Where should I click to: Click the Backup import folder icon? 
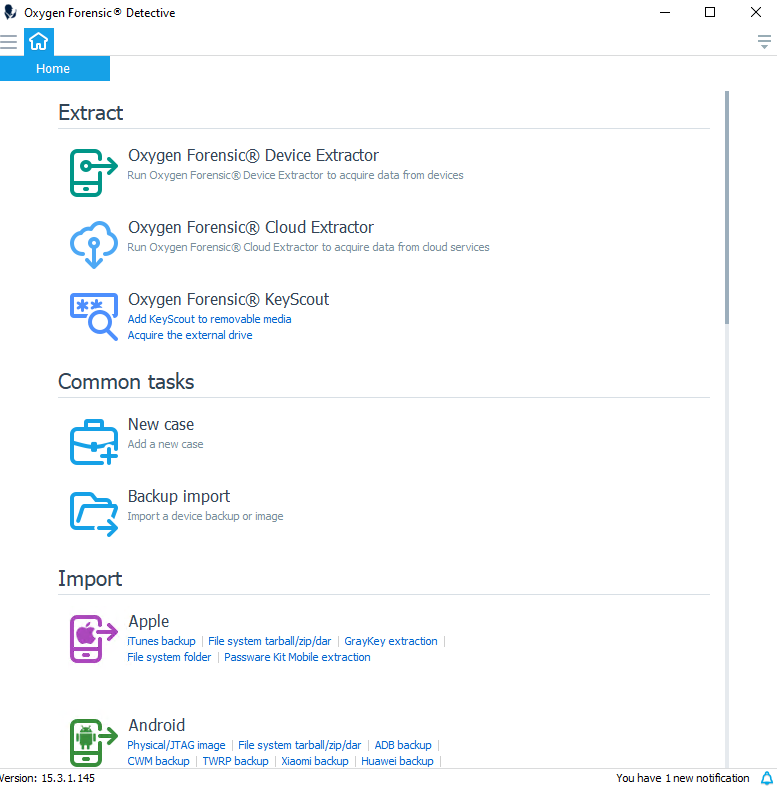[93, 514]
